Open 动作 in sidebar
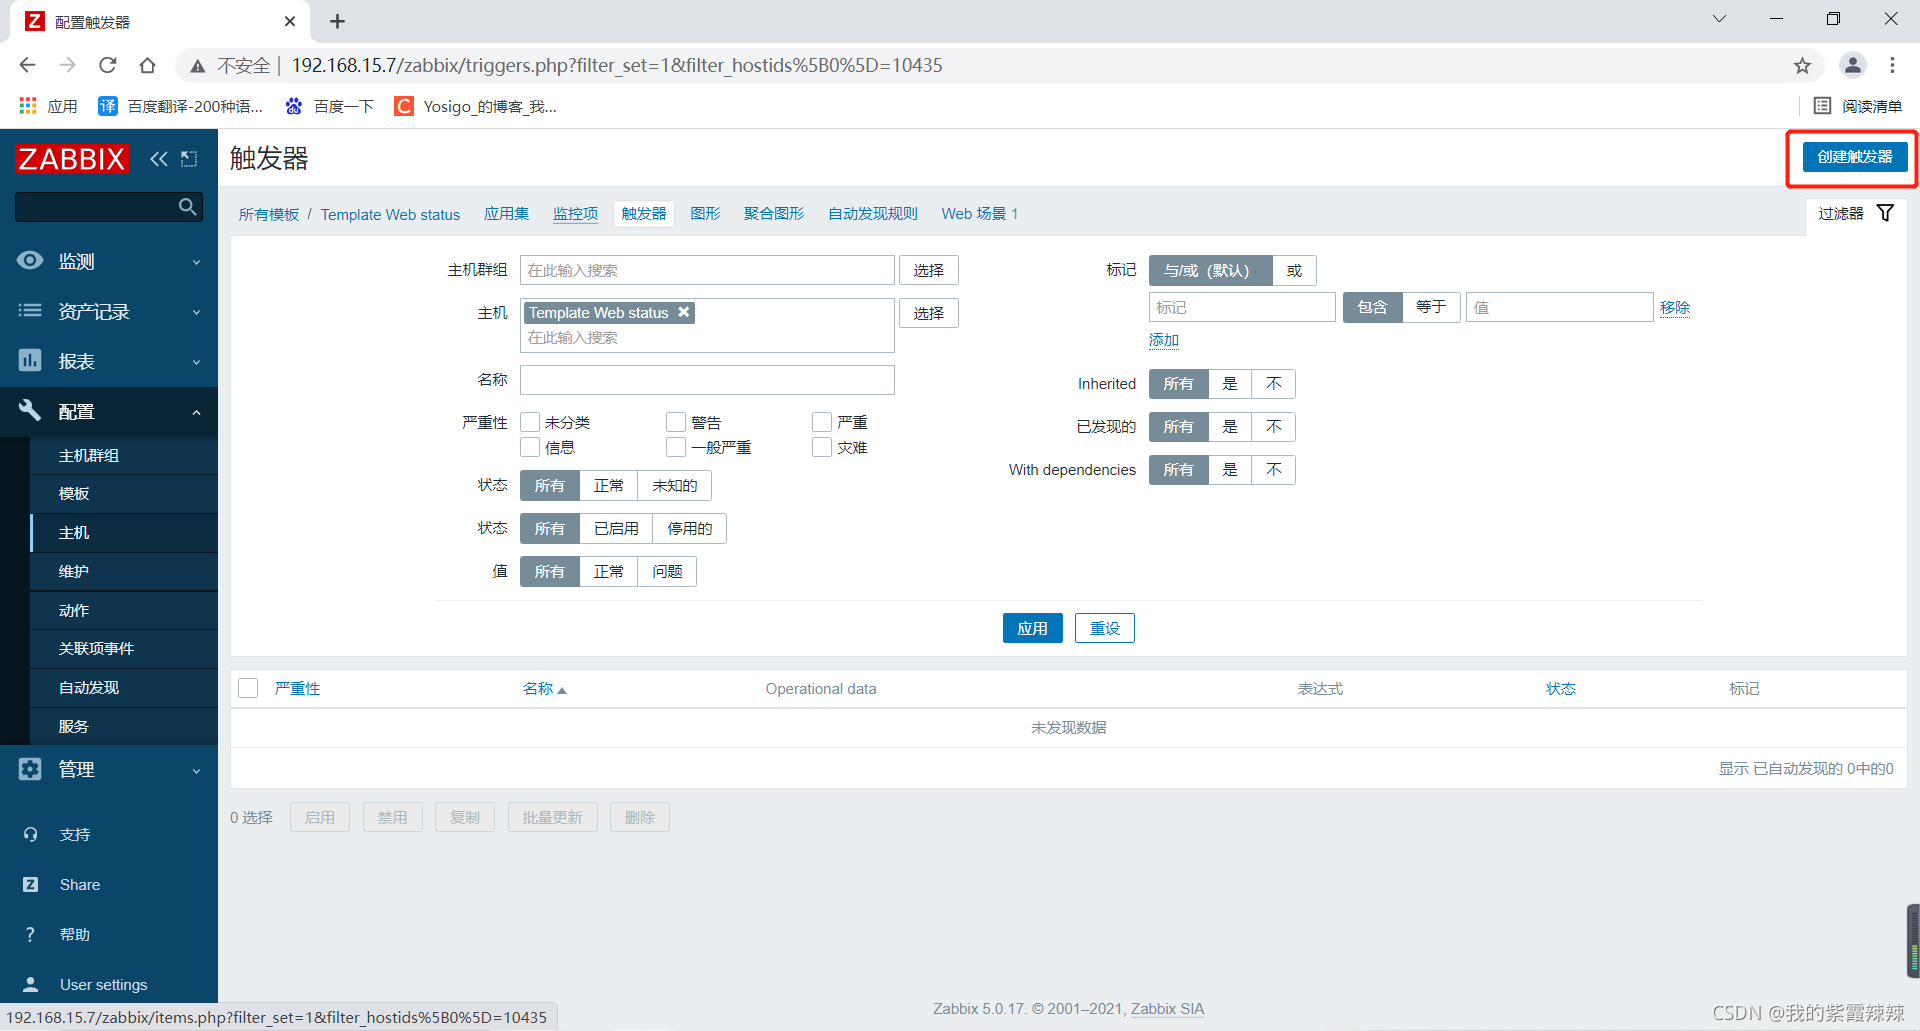The image size is (1920, 1031). coord(74,610)
